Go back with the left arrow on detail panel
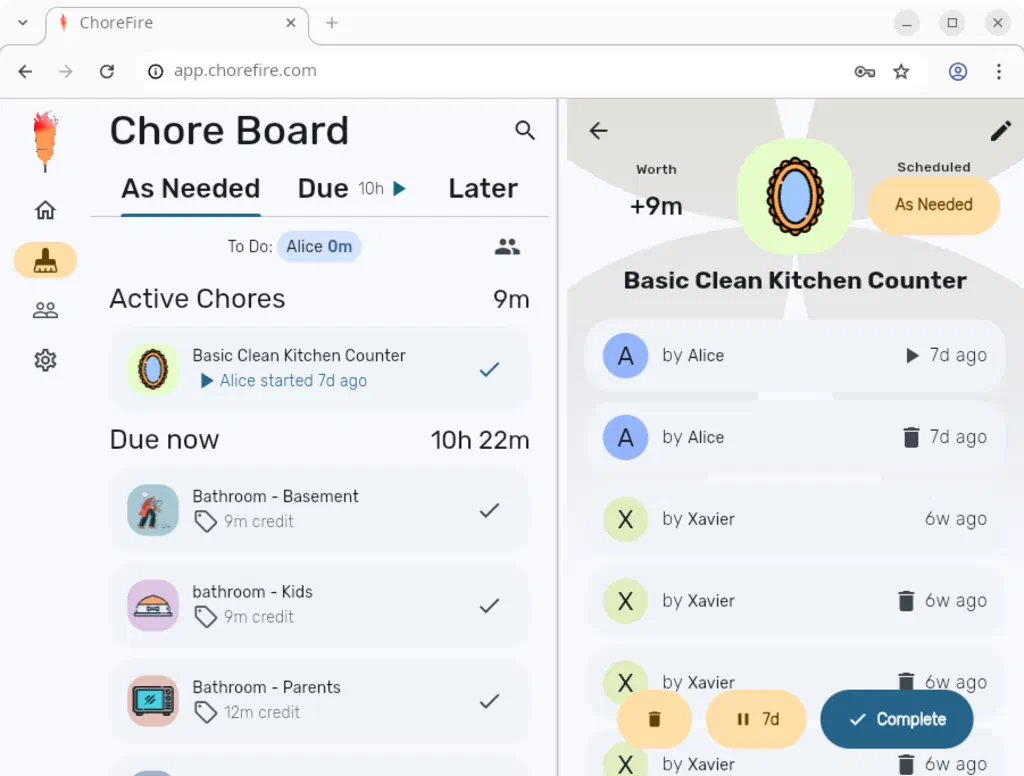 click(597, 130)
